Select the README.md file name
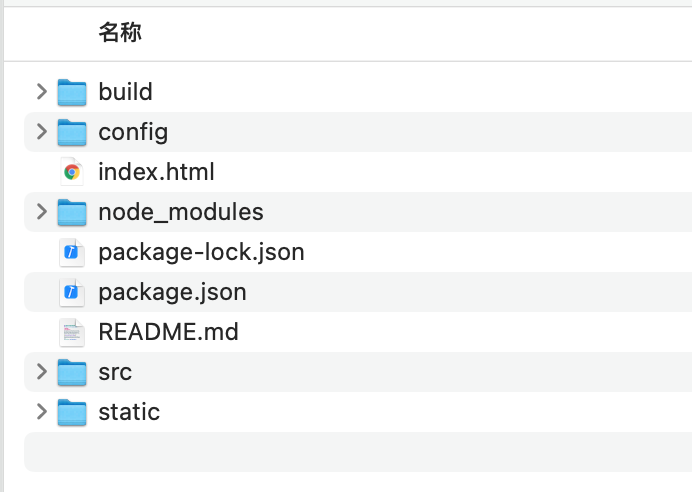Screen dimensions: 692x492 pos(168,332)
